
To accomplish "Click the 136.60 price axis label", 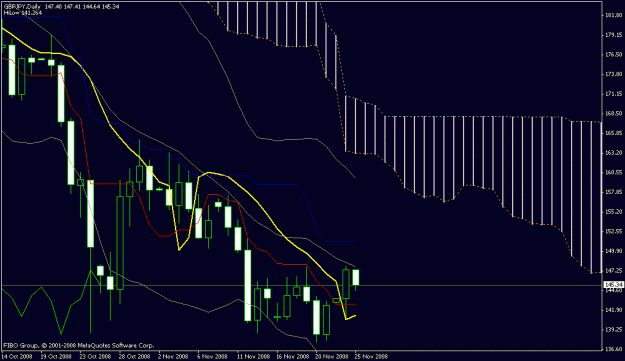I will [x=614, y=349].
